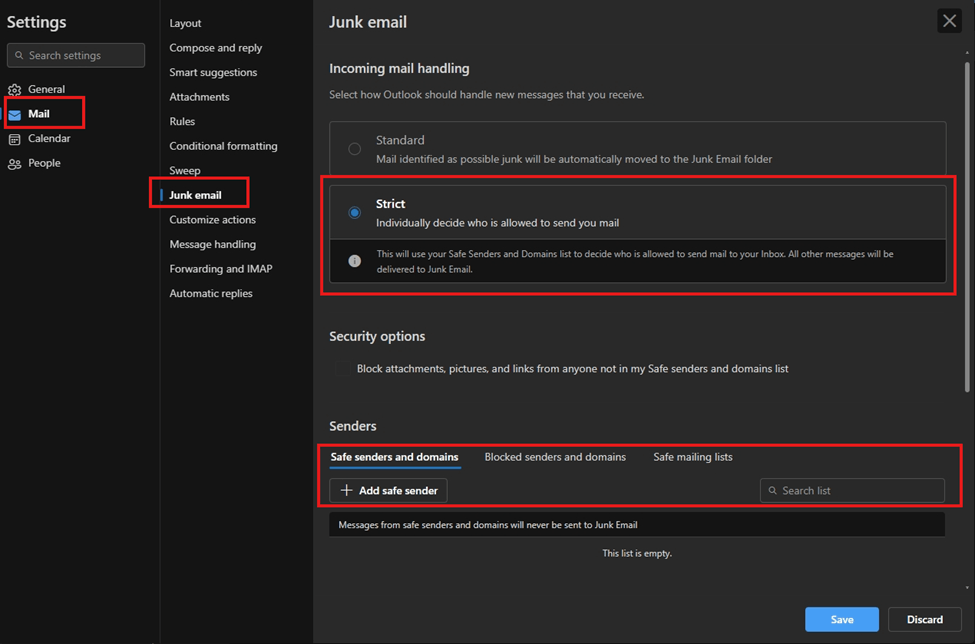Click Add safe sender button
975x644 pixels.
tap(388, 490)
